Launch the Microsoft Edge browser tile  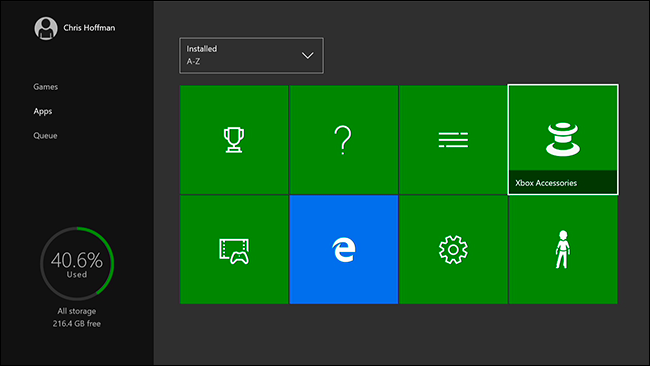344,250
